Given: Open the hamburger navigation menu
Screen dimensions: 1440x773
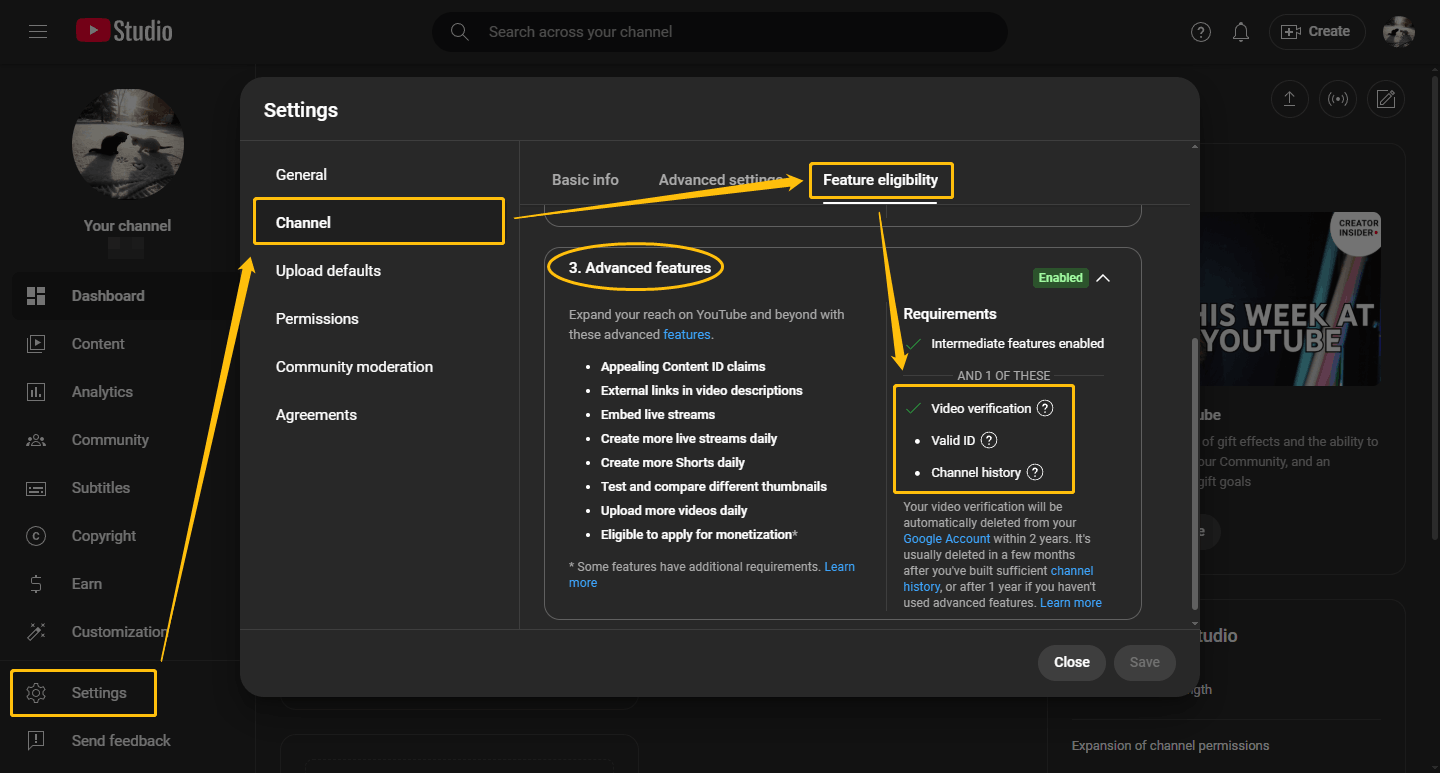Looking at the screenshot, I should pyautogui.click(x=38, y=32).
